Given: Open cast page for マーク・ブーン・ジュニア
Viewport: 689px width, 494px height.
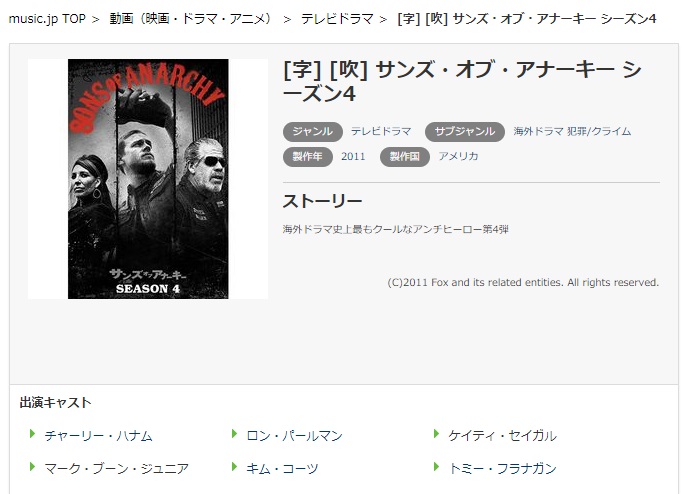Looking at the screenshot, I should tap(116, 469).
